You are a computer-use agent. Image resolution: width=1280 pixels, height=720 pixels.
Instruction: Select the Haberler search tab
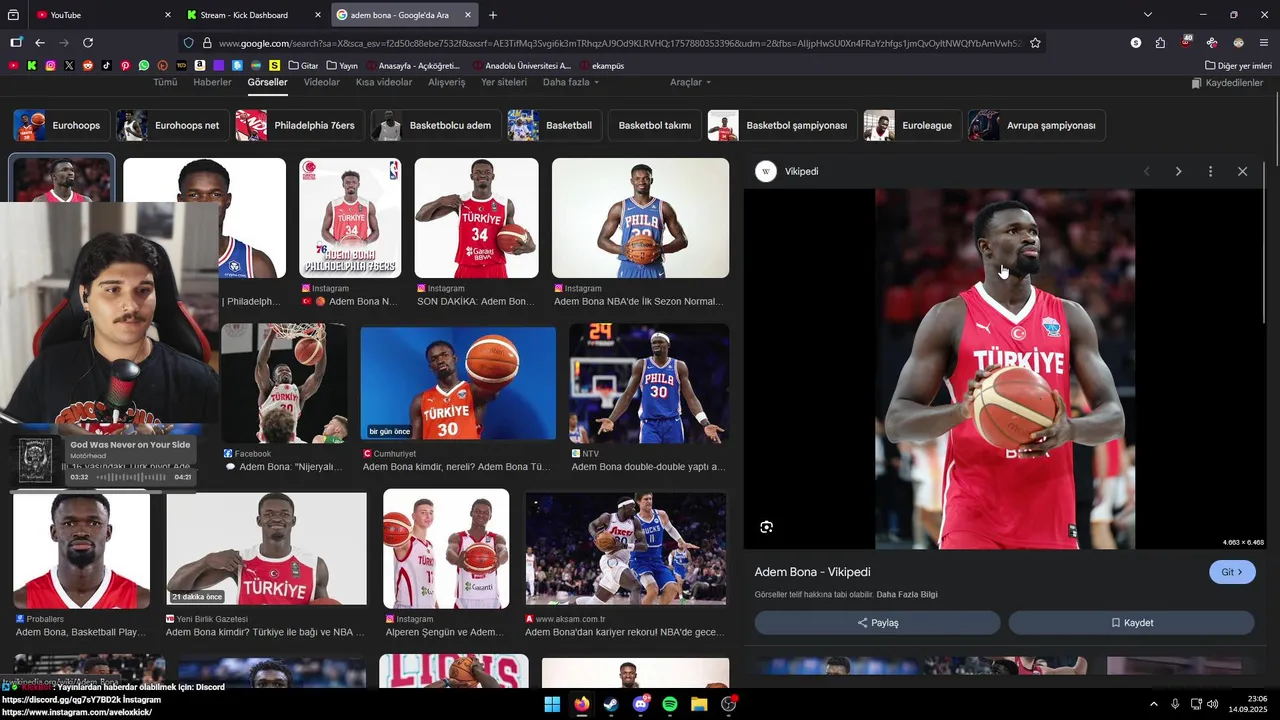212,82
